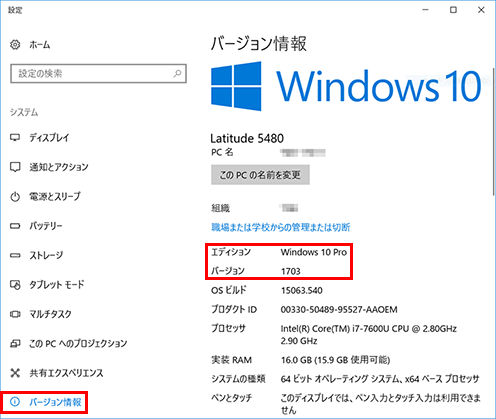The width and height of the screenshot is (496, 419).
Task: Minimize the 設定 window
Action: (425, 10)
